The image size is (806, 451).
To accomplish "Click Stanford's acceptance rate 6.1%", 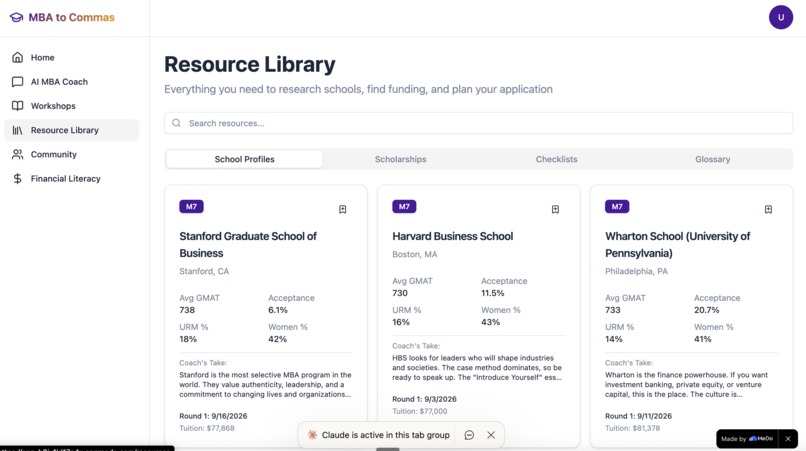I will 278,310.
